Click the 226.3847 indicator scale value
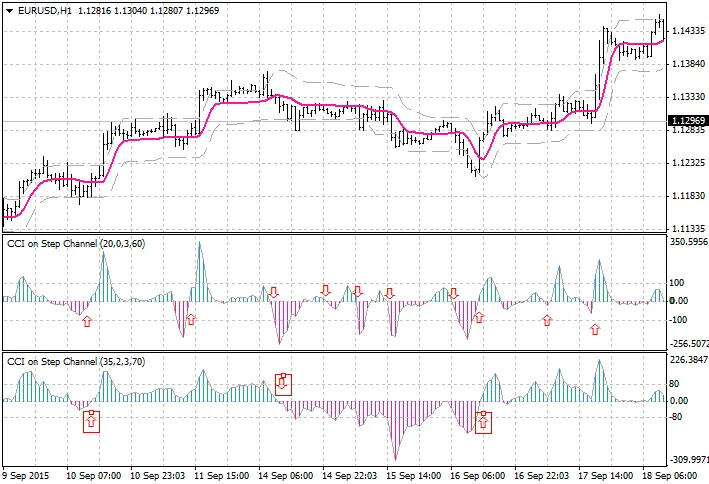Screen dimensions: 709x484 click(686, 359)
